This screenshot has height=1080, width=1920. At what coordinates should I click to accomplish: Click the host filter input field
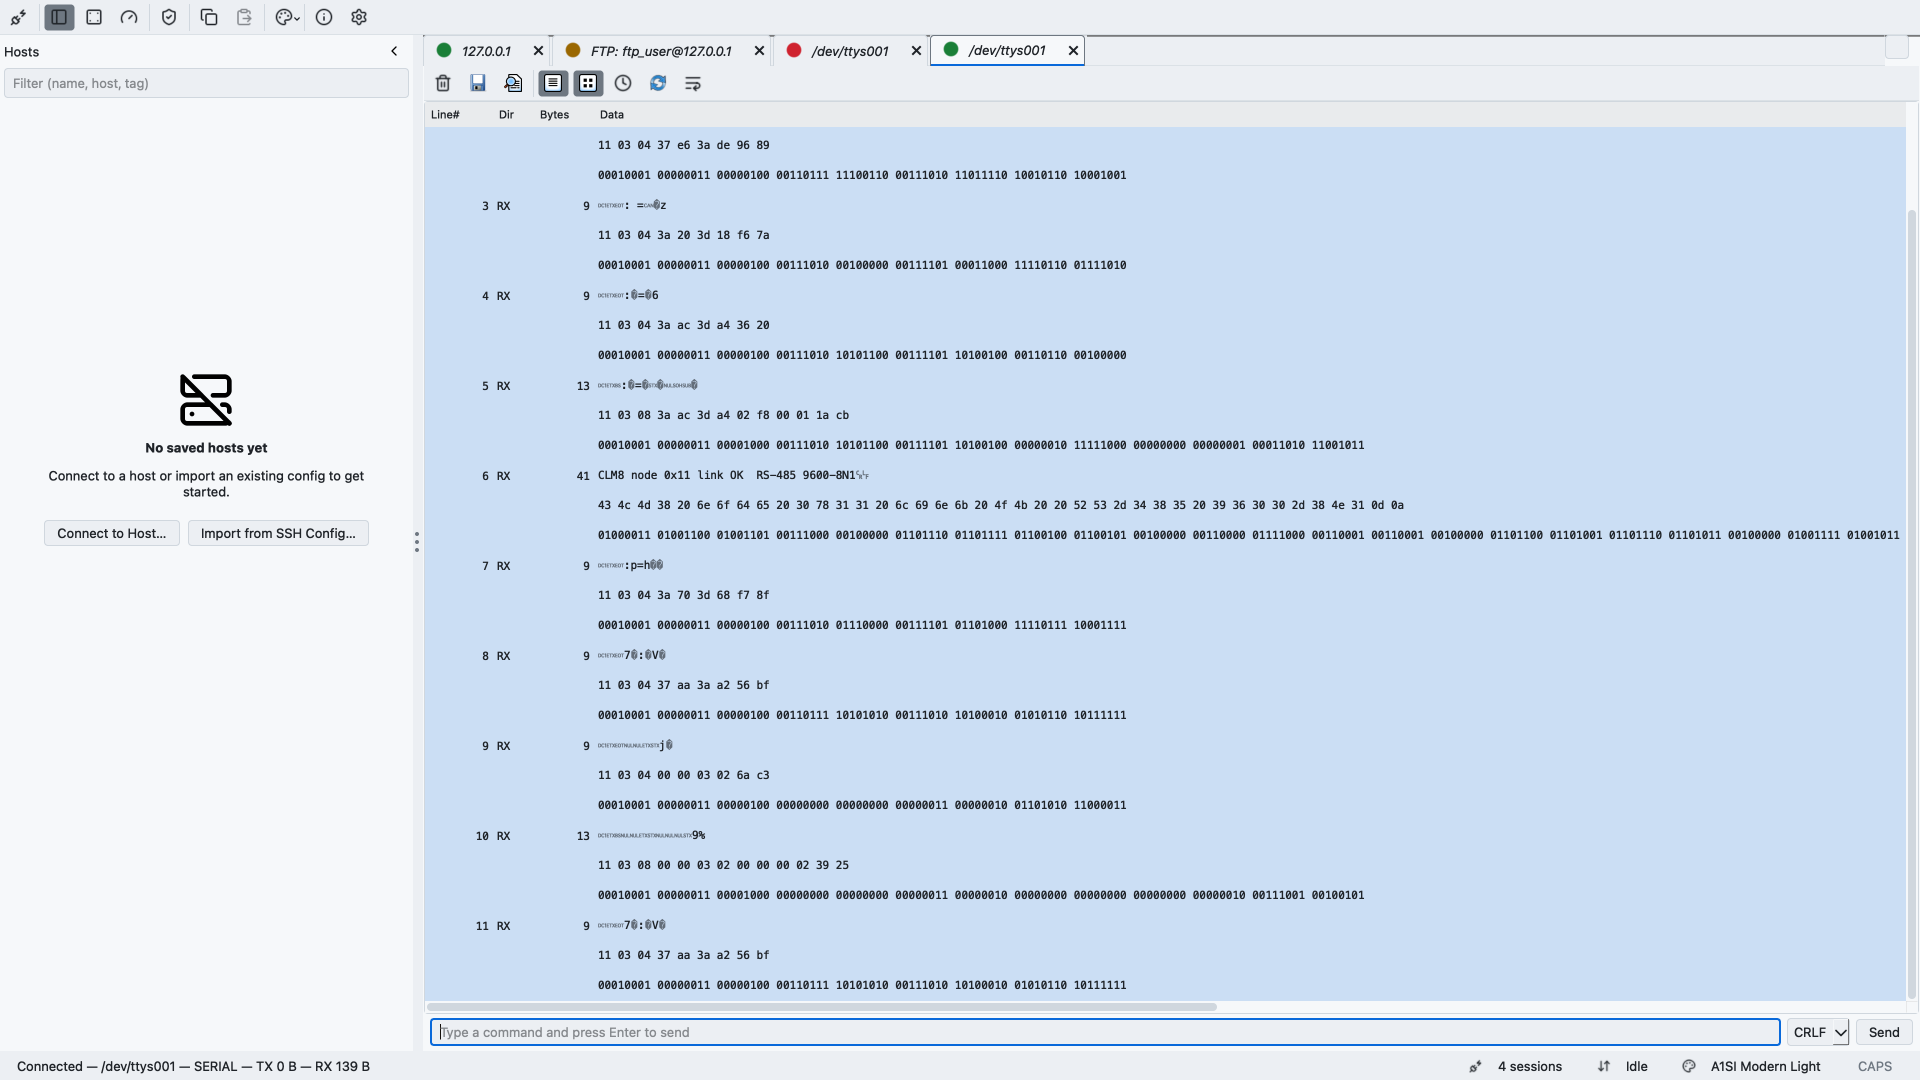tap(206, 83)
